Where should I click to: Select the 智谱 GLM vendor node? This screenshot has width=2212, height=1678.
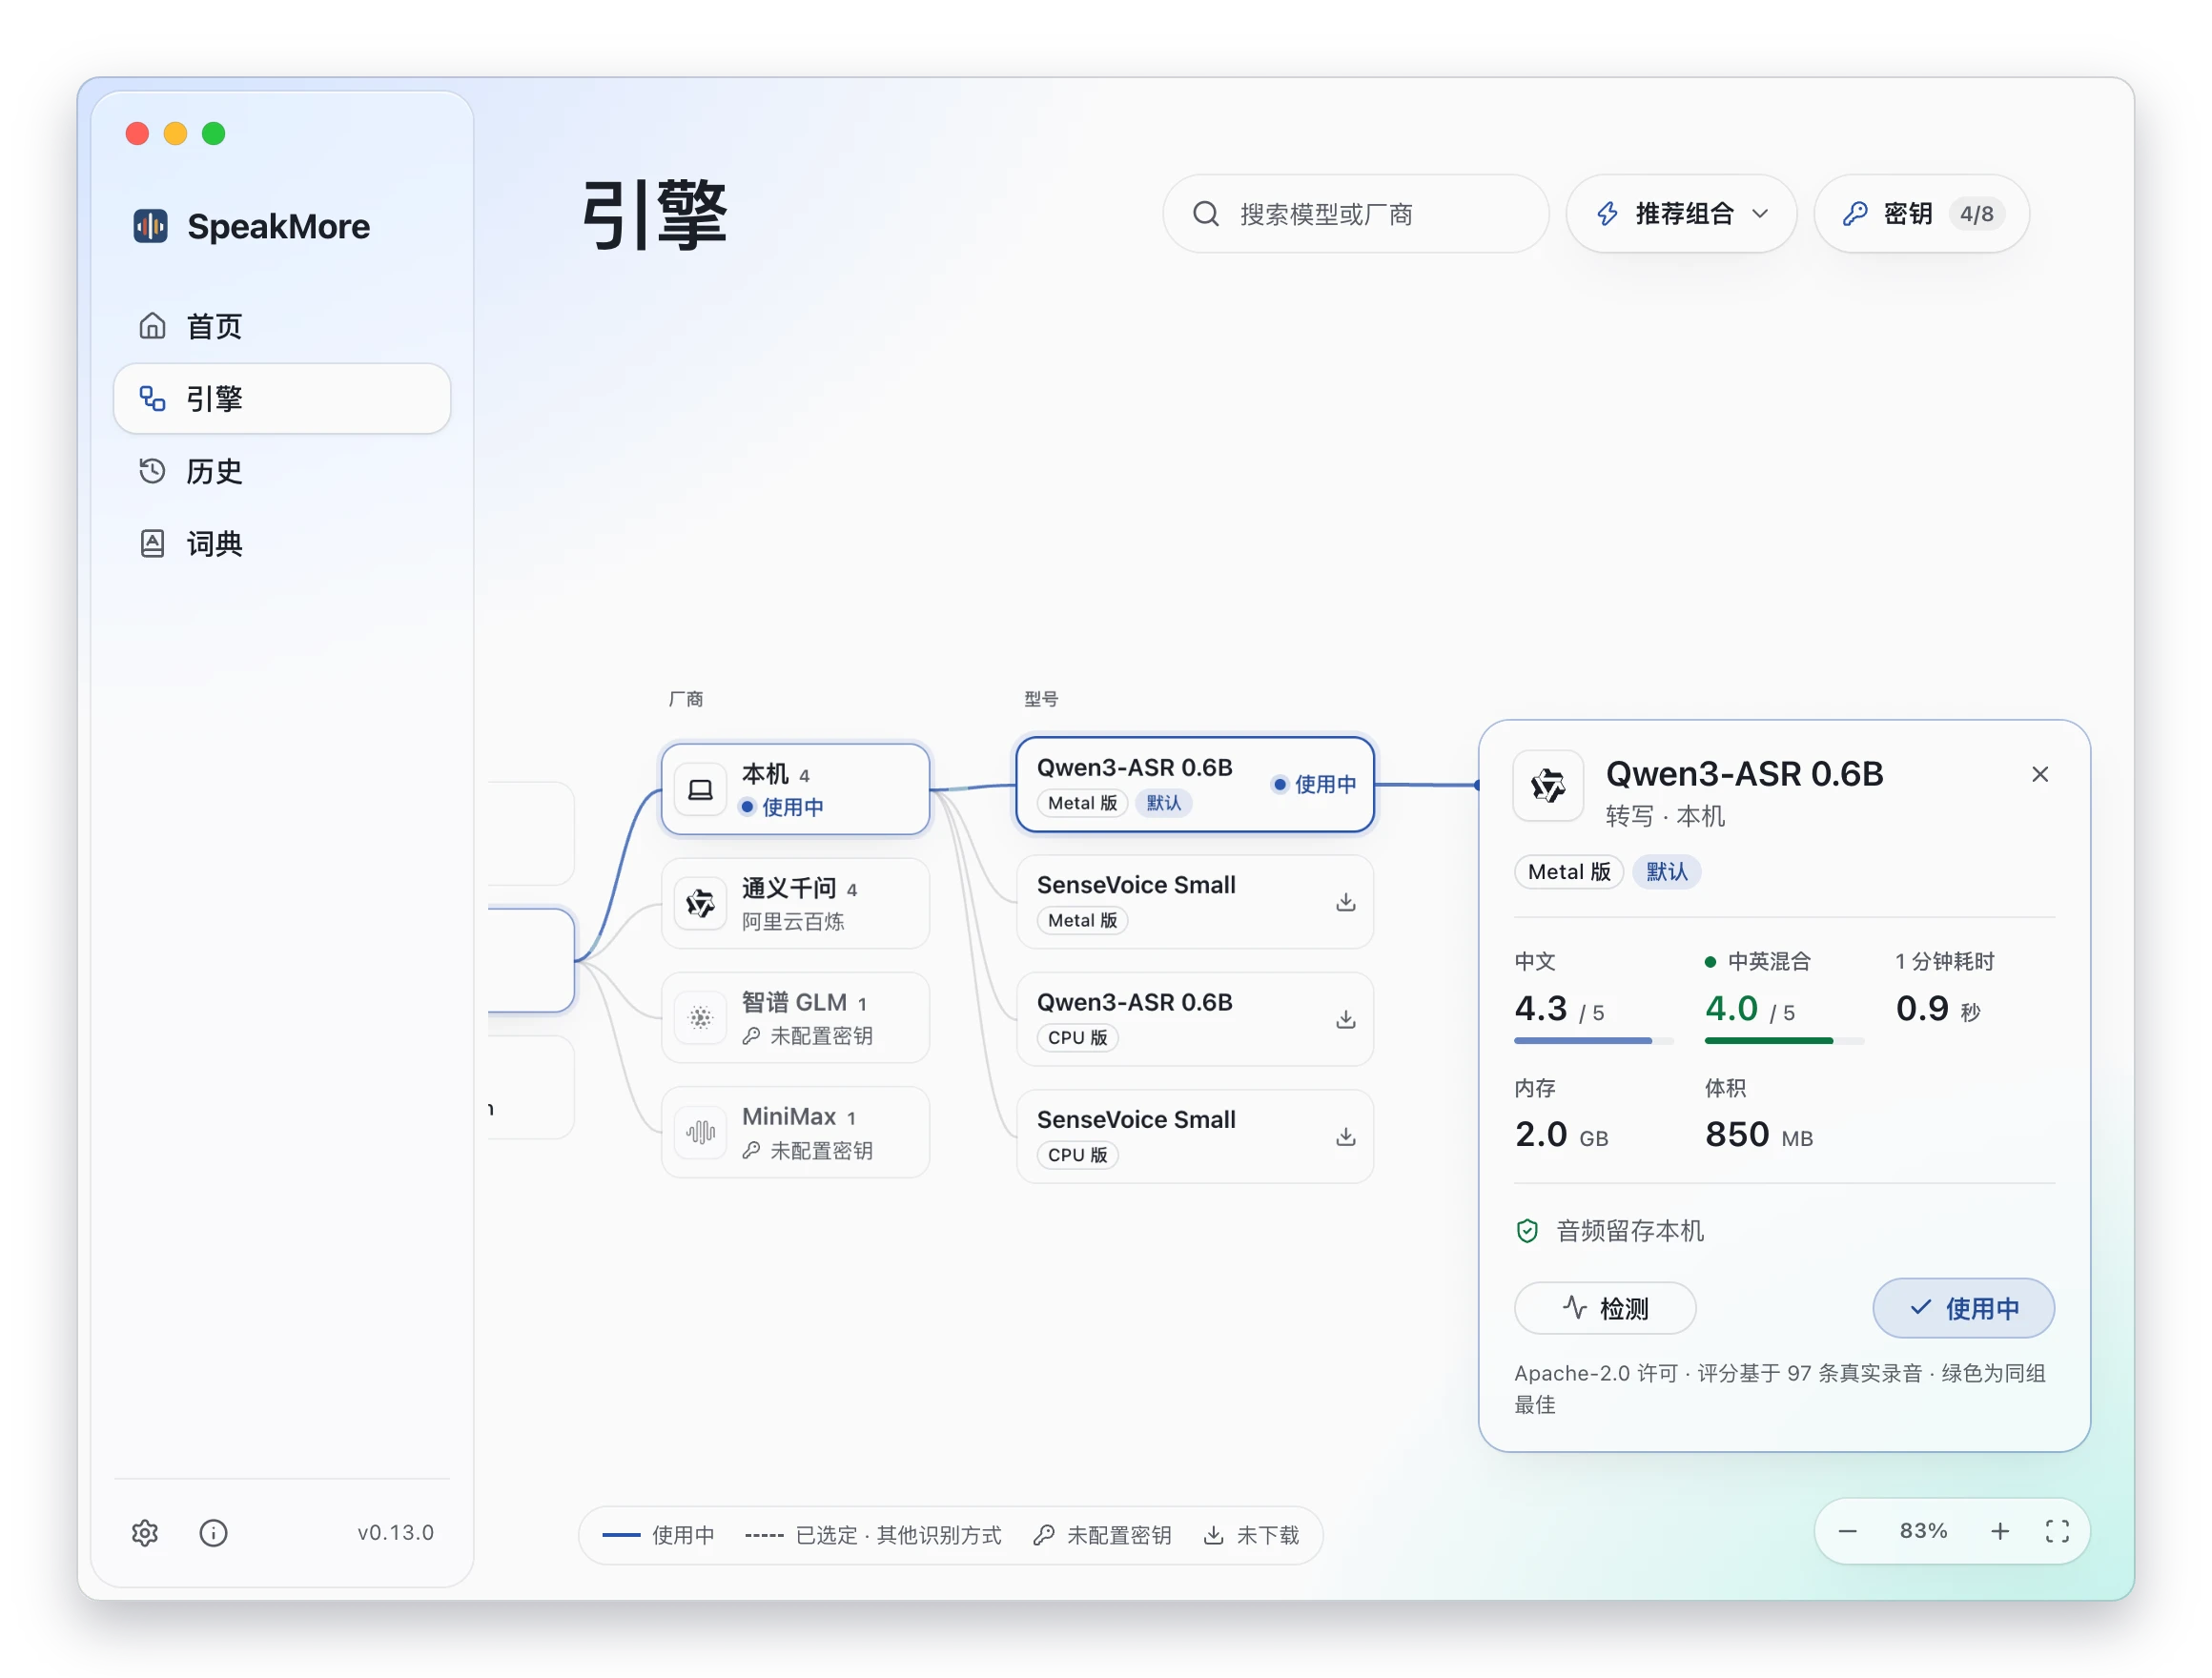click(795, 1017)
